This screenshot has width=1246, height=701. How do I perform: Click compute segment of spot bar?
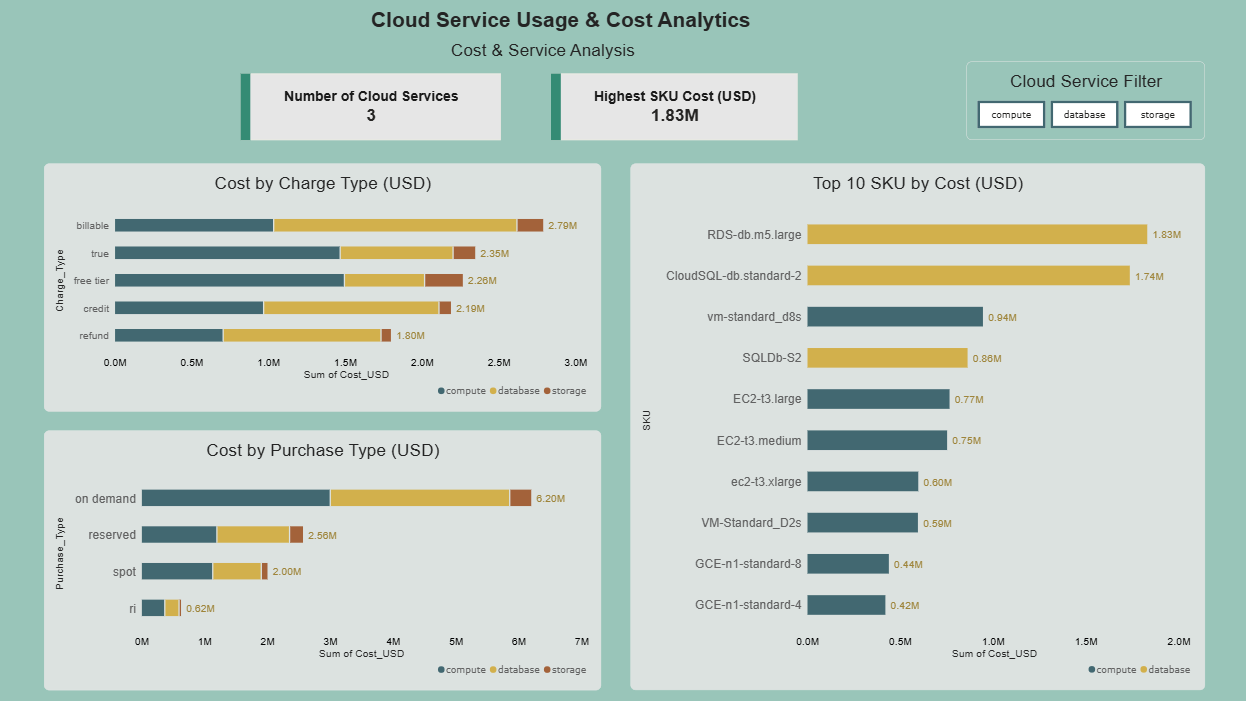point(177,571)
